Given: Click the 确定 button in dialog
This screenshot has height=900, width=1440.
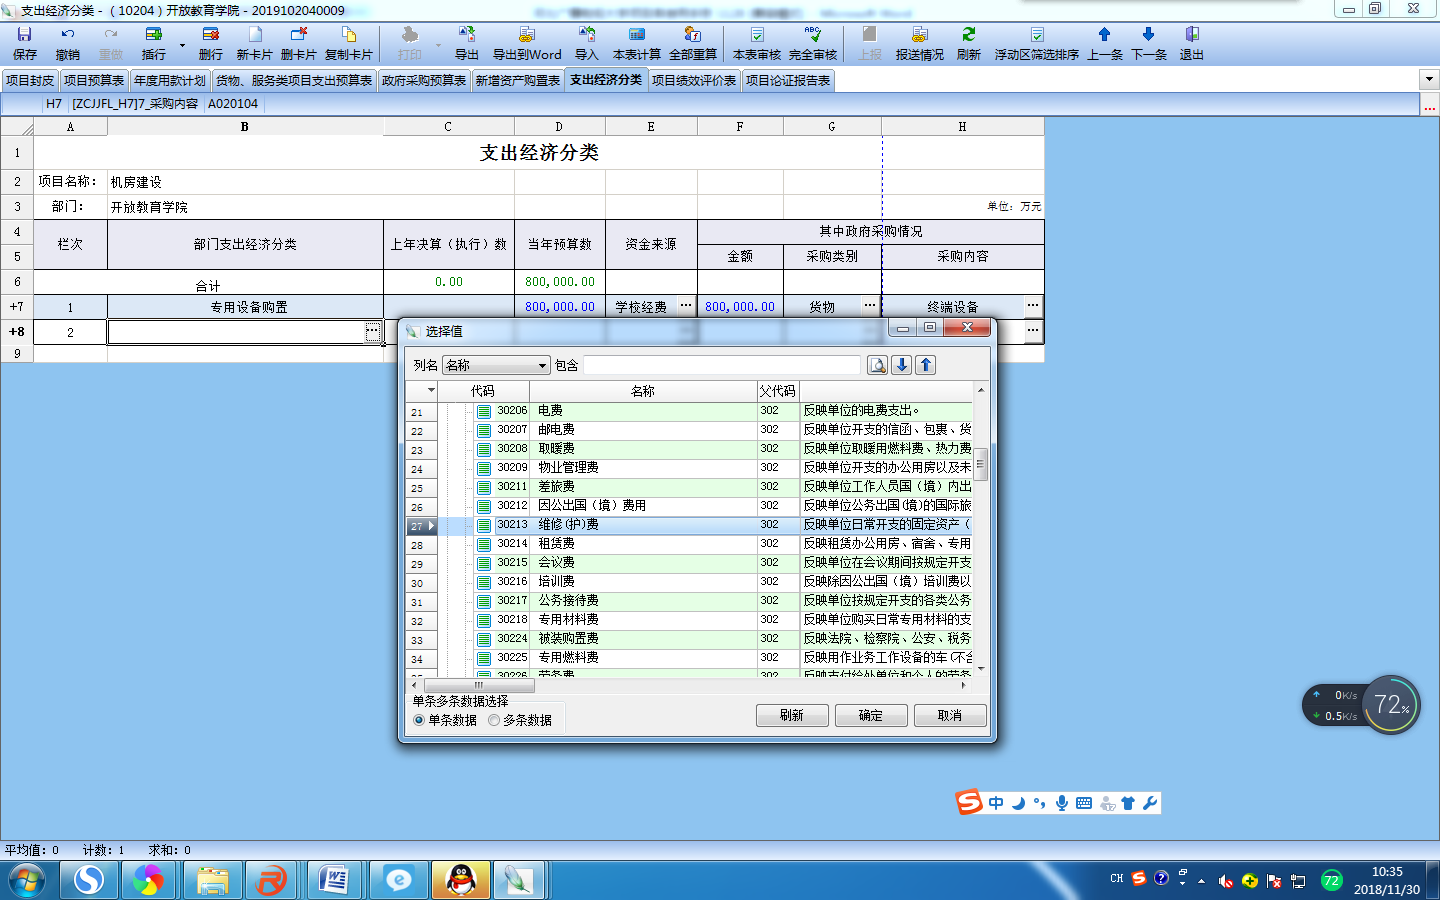Looking at the screenshot, I should 870,715.
